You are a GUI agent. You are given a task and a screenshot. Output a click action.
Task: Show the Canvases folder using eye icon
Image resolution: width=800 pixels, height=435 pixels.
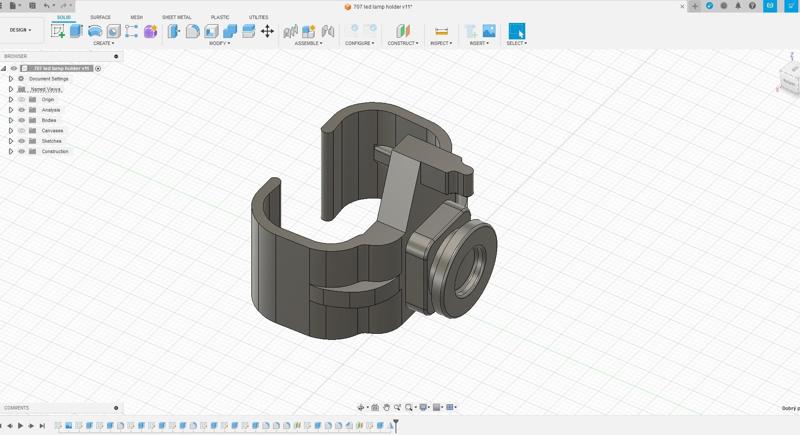click(21, 131)
